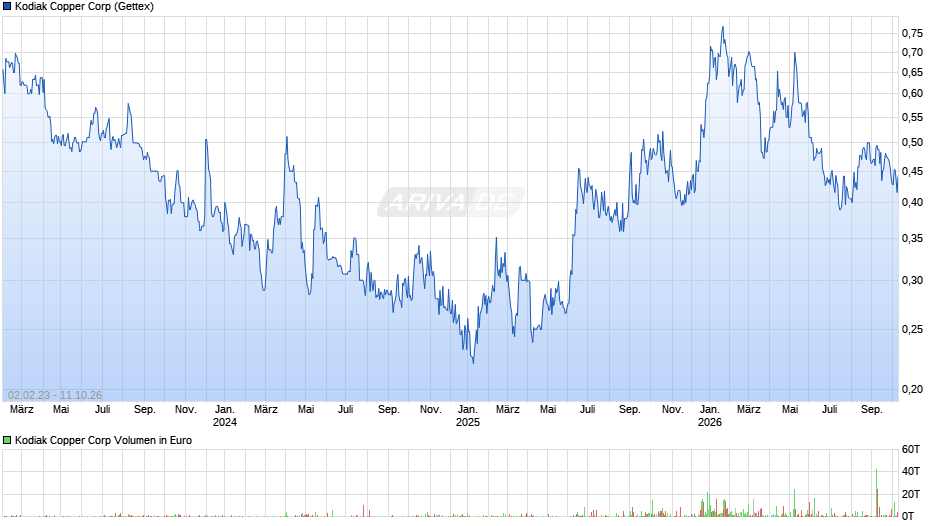
Task: Click the price low just after Jan. 2025
Action: tap(473, 361)
